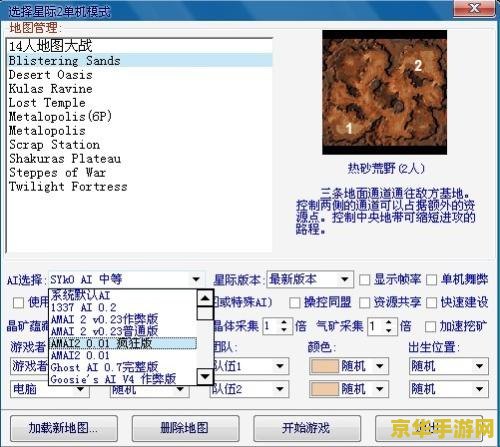Select Ghost AI 0.7完整版 option

pyautogui.click(x=123, y=367)
